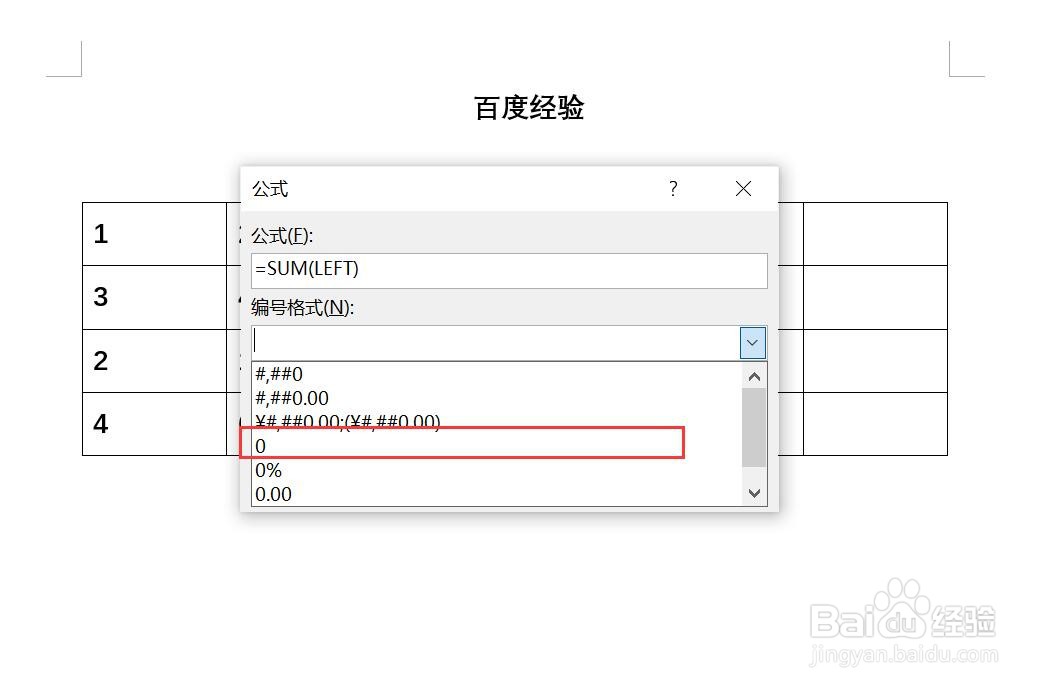Click the 百度经验 document title

(529, 108)
